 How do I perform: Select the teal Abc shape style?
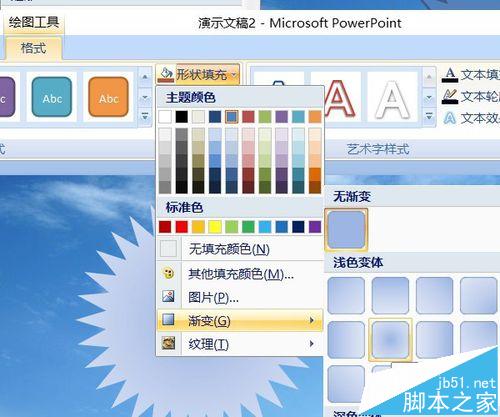52,97
